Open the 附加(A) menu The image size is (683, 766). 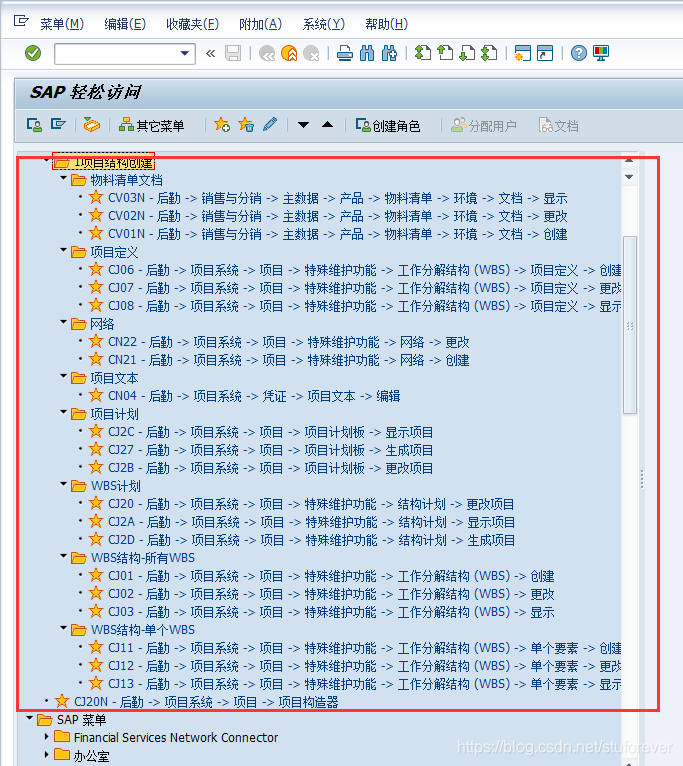pyautogui.click(x=260, y=24)
